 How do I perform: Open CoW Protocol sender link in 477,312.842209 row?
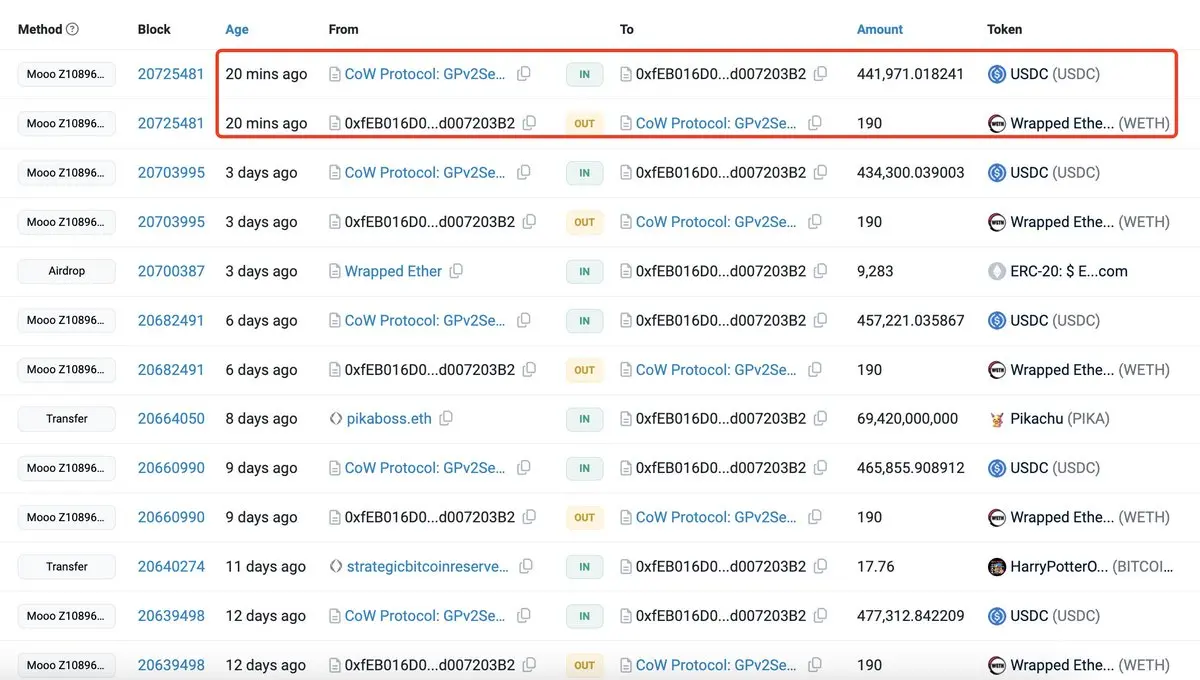[425, 616]
